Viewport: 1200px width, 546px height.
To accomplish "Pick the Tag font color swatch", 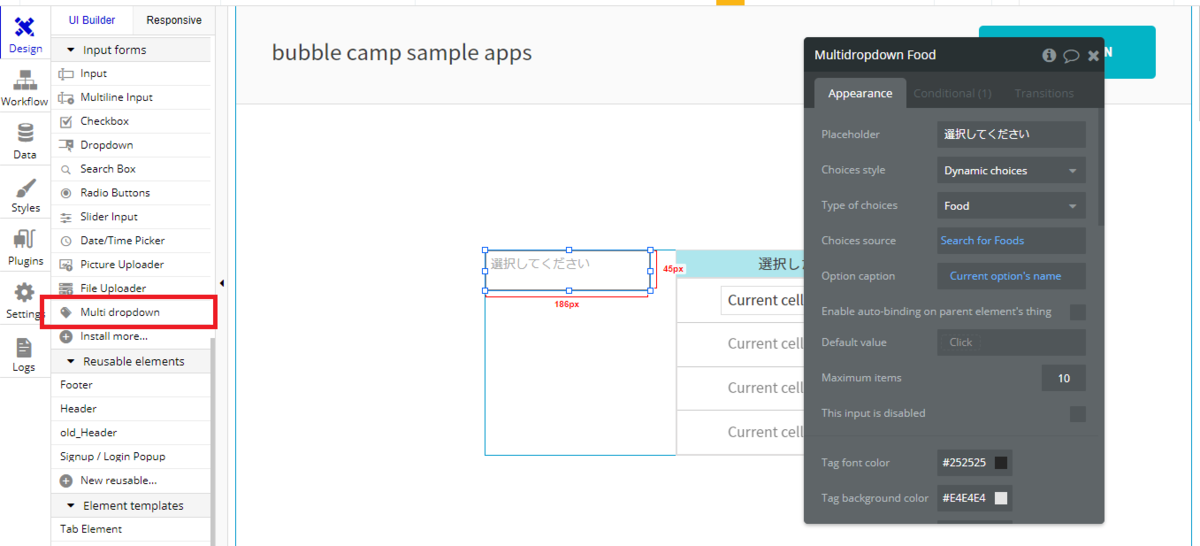I will pos(1001,463).
